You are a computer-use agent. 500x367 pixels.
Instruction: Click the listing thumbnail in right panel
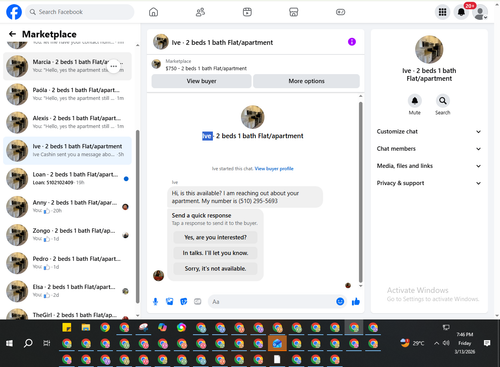429,49
